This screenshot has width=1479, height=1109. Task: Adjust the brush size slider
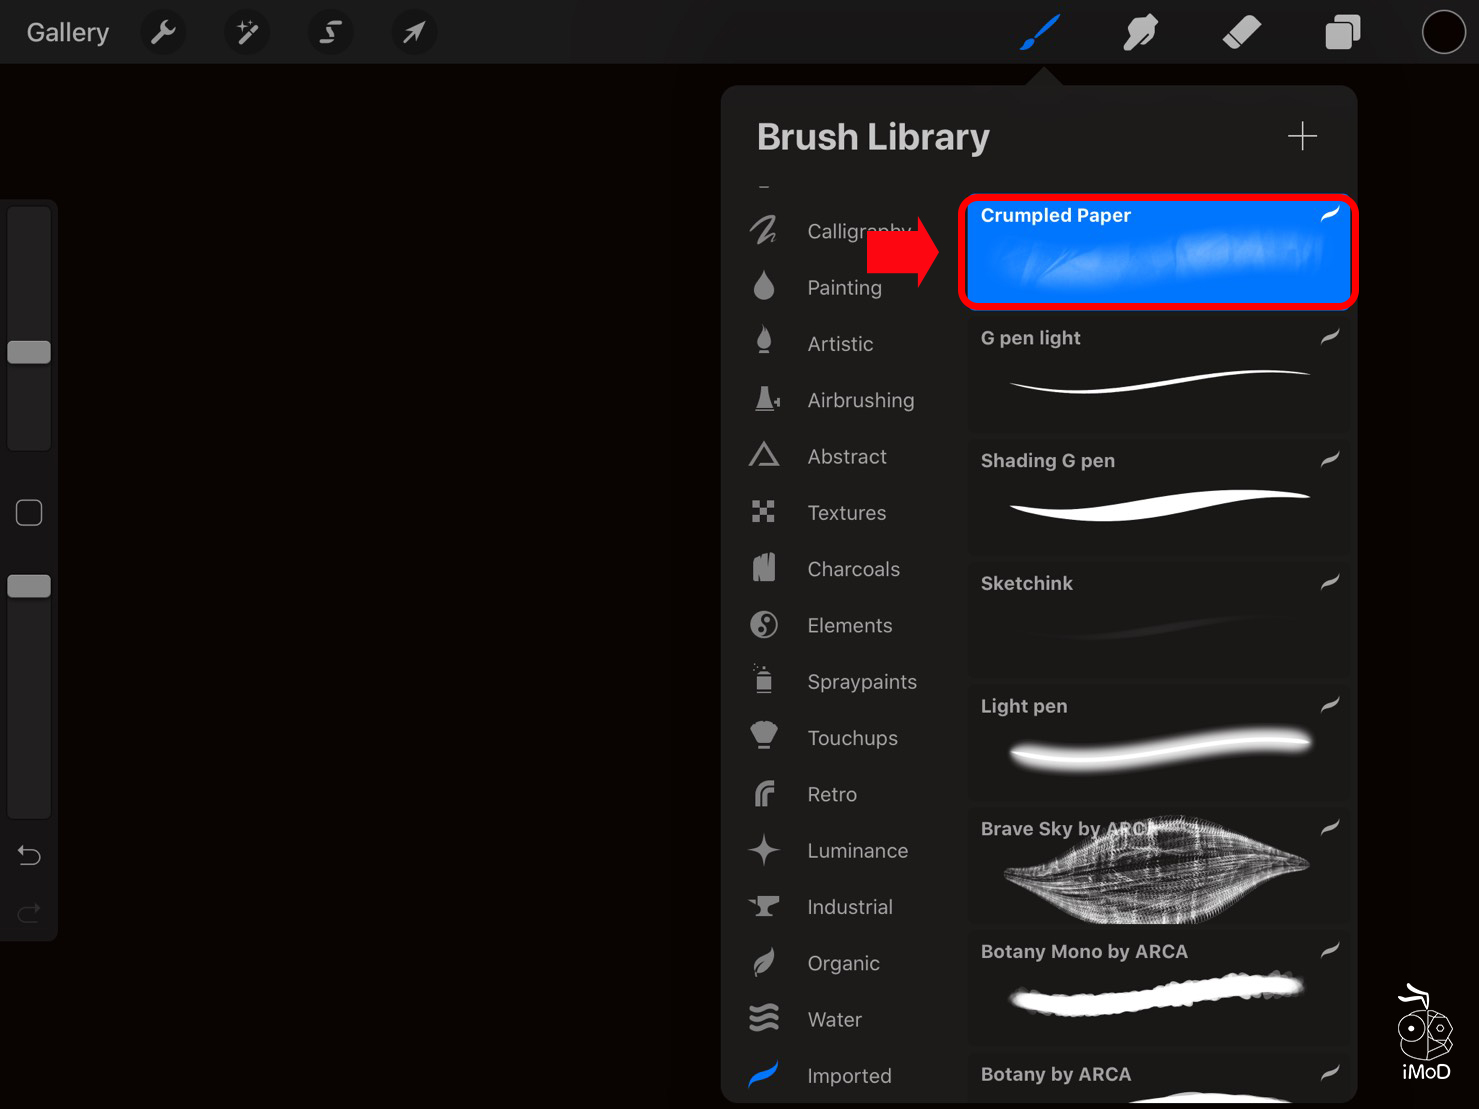click(x=29, y=351)
